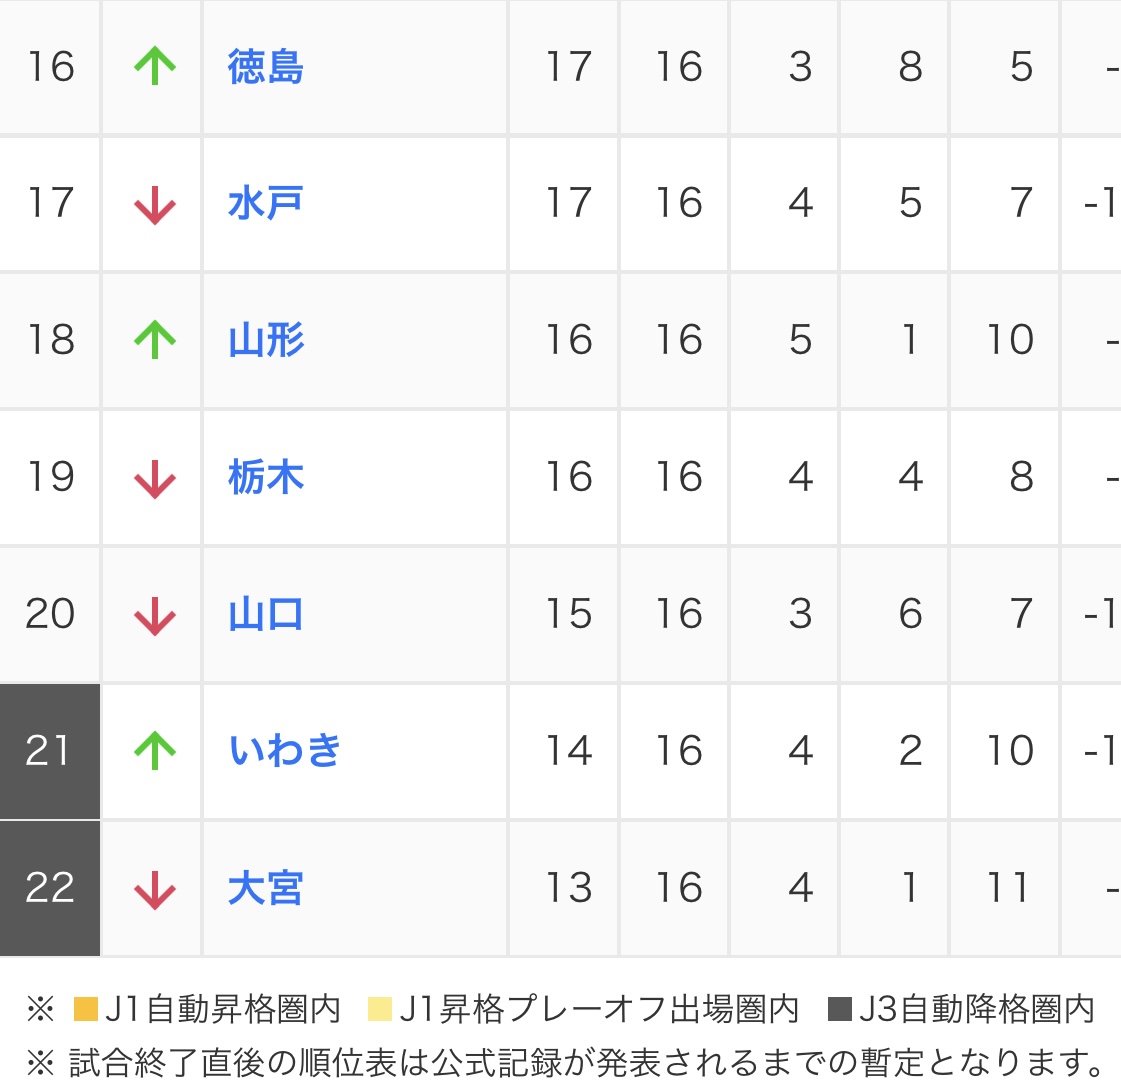Image resolution: width=1121 pixels, height=1087 pixels.
Task: Click the yellow J1昇格プレーオフ legend swatch
Action: [x=380, y=1010]
